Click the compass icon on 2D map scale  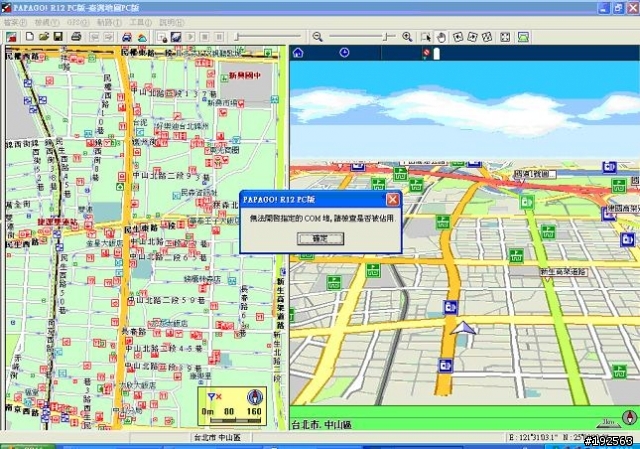click(255, 397)
